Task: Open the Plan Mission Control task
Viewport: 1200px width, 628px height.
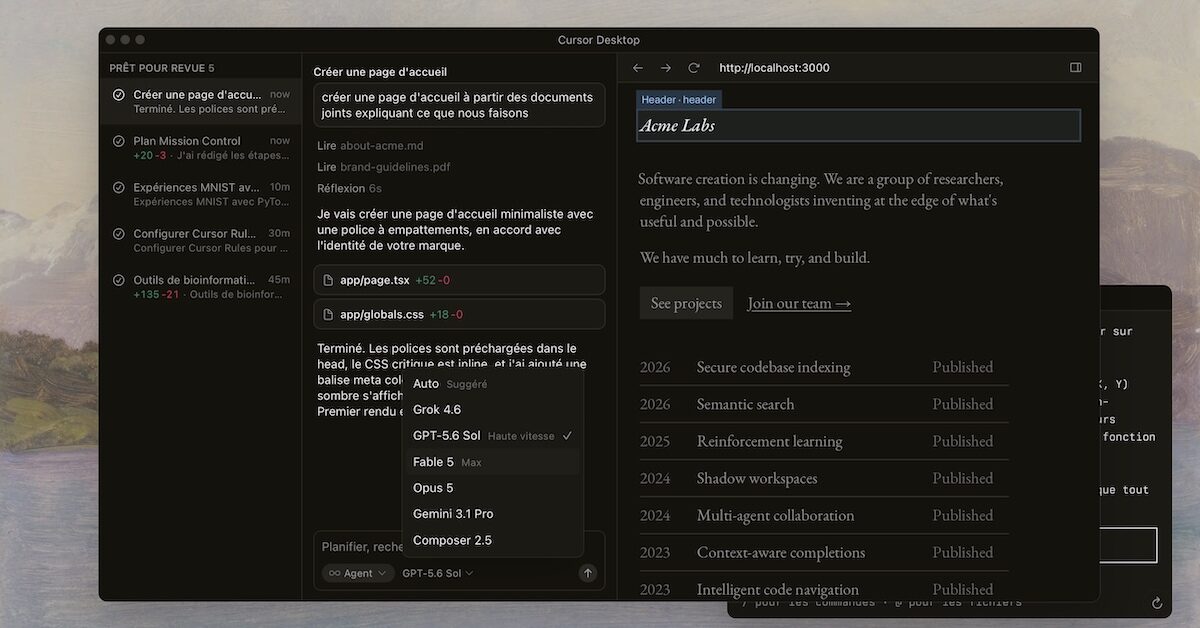Action: 200,148
